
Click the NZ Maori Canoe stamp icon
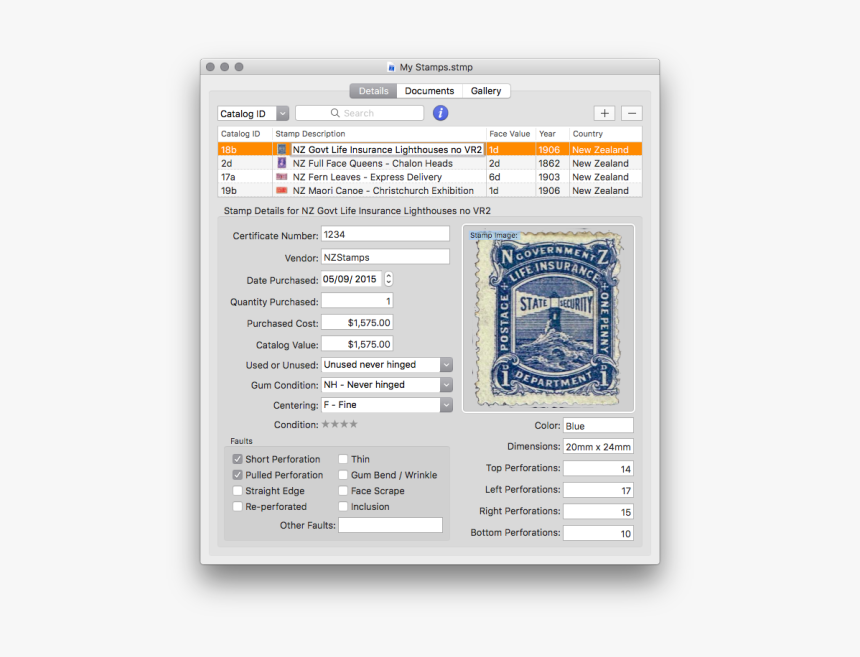coord(282,190)
